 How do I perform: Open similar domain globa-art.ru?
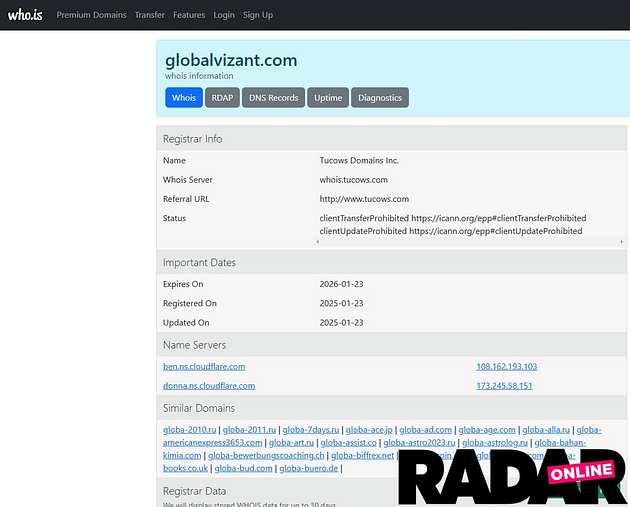tap(291, 442)
